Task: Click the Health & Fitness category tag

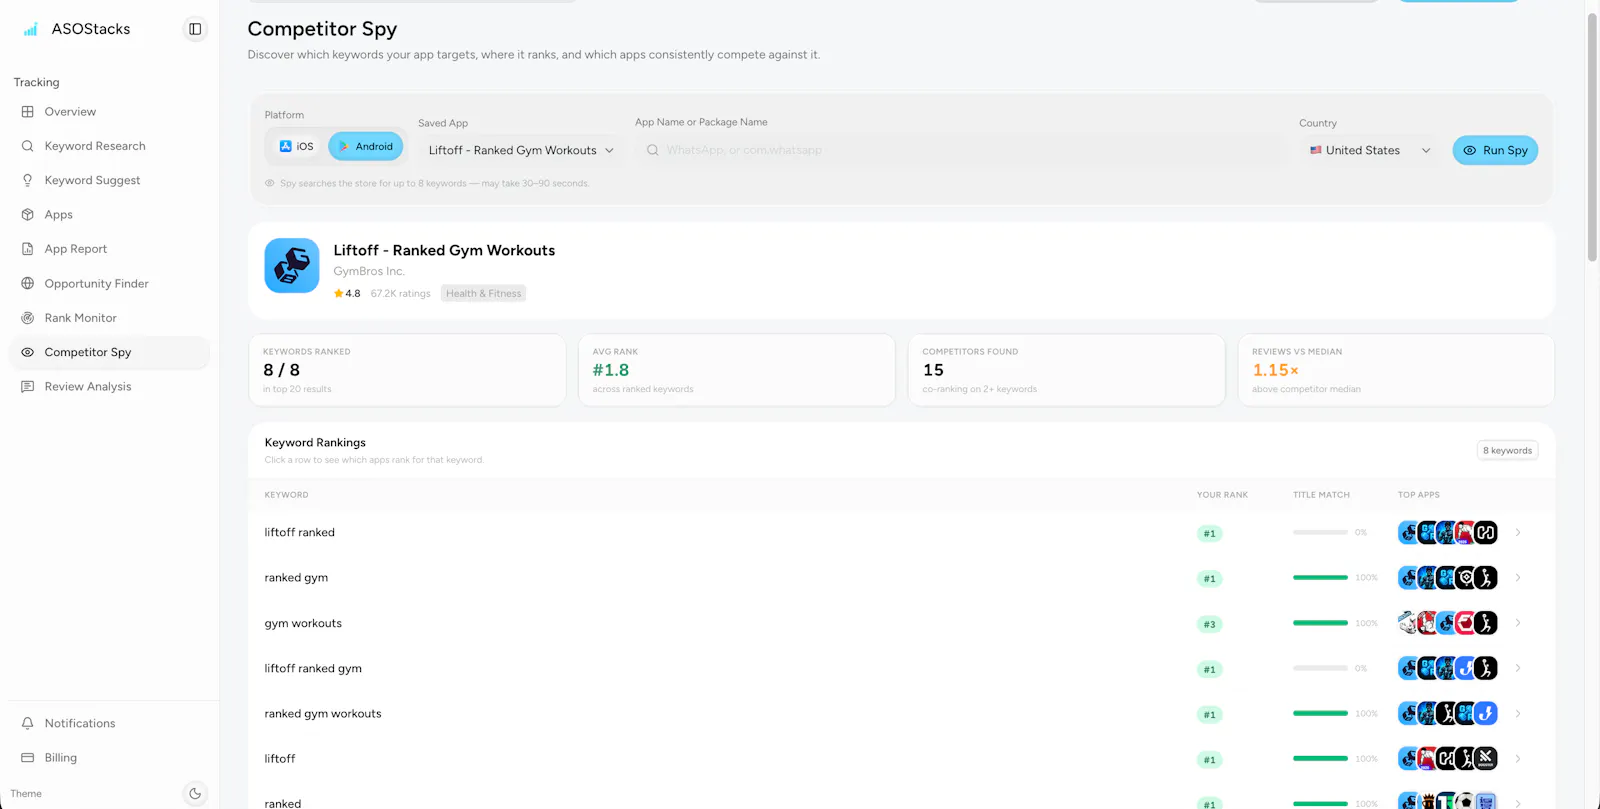Action: click(484, 293)
